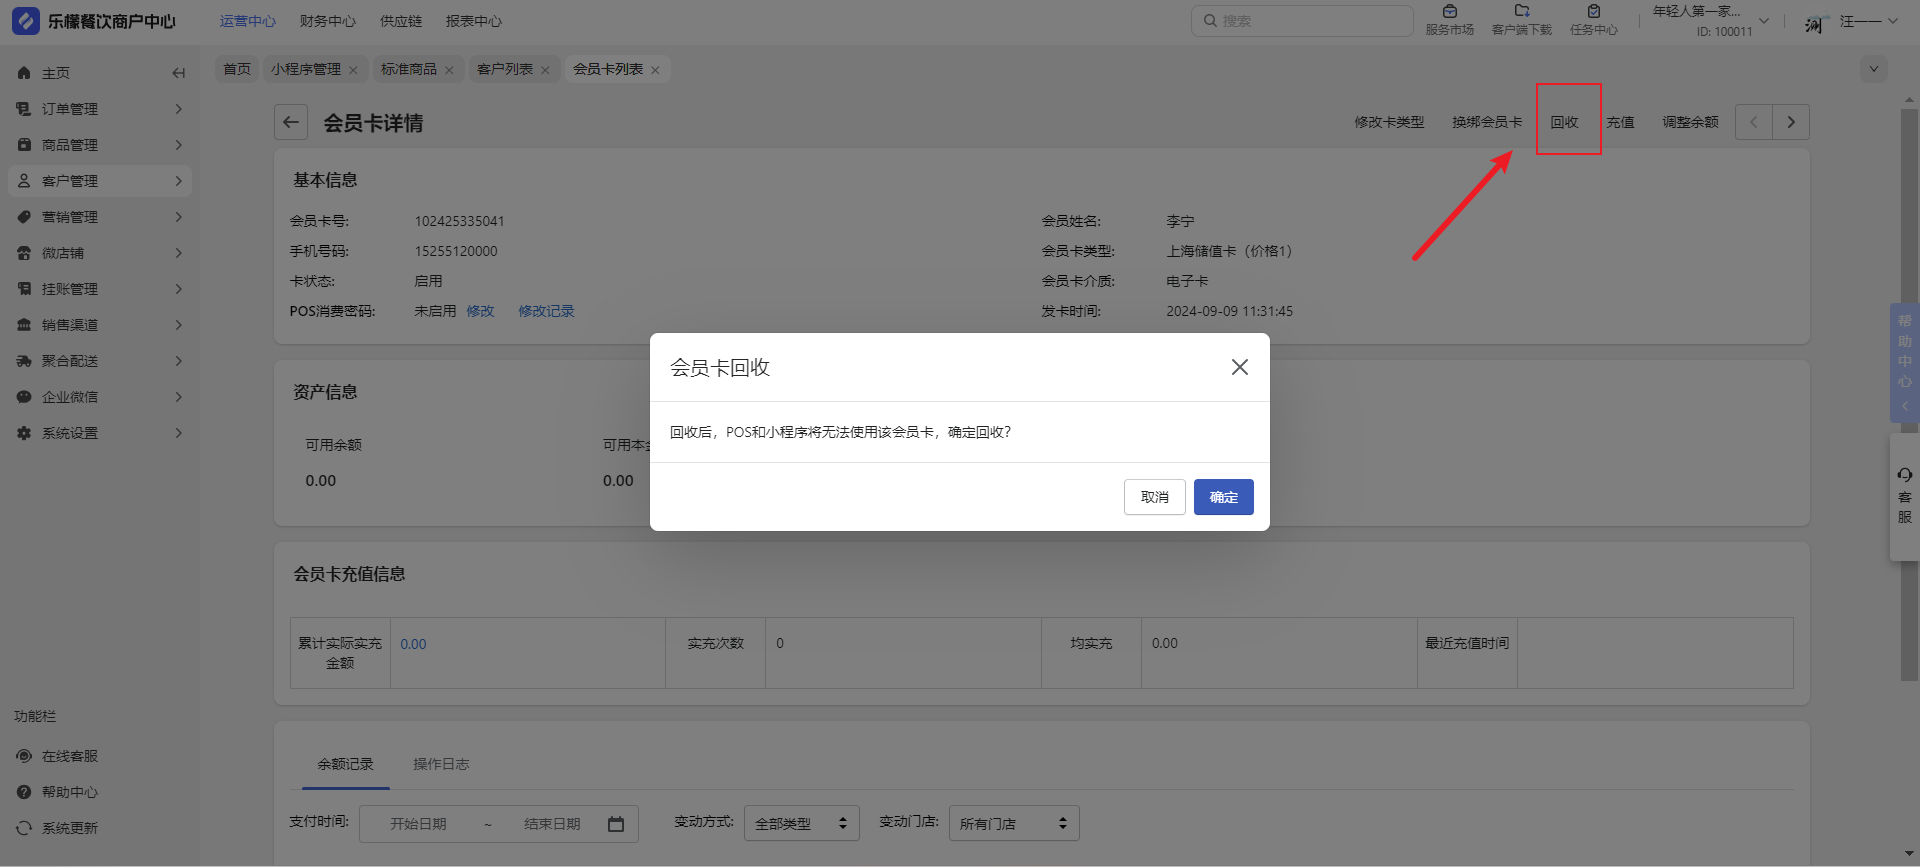Screen dimensions: 1920x867
Task: Open 财务中心 in top navigation
Action: coord(327,21)
